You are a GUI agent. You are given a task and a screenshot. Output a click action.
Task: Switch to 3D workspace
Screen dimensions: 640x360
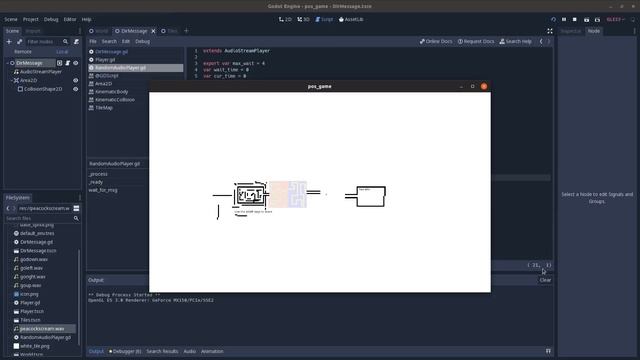tap(303, 19)
